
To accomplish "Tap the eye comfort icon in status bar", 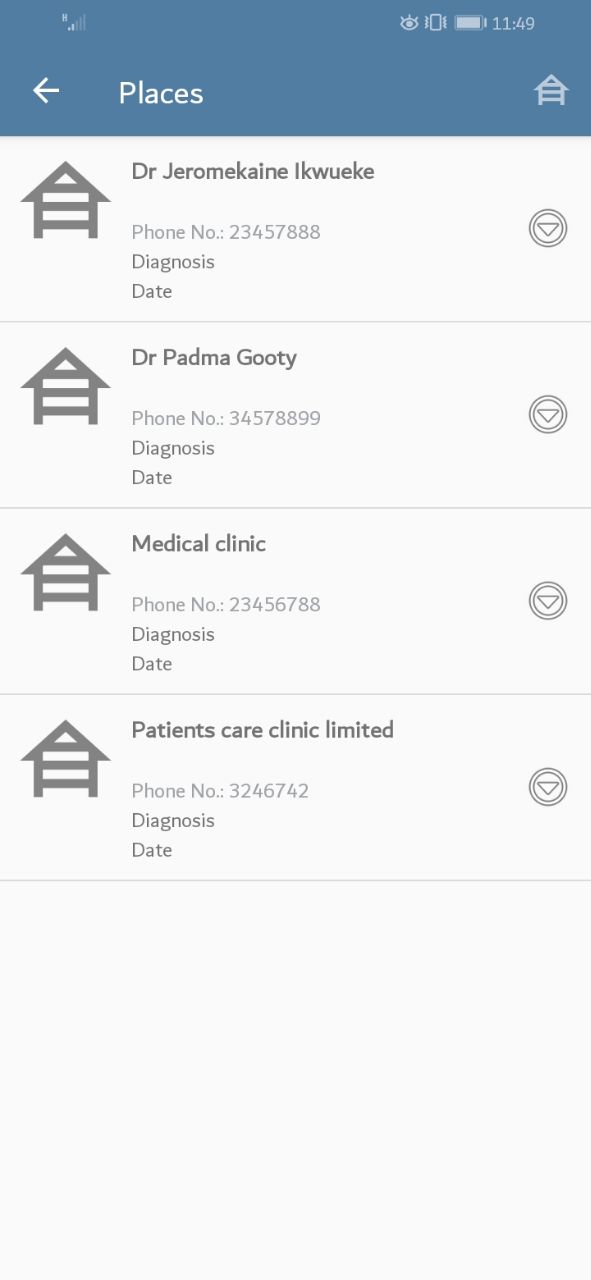I will pyautogui.click(x=409, y=23).
